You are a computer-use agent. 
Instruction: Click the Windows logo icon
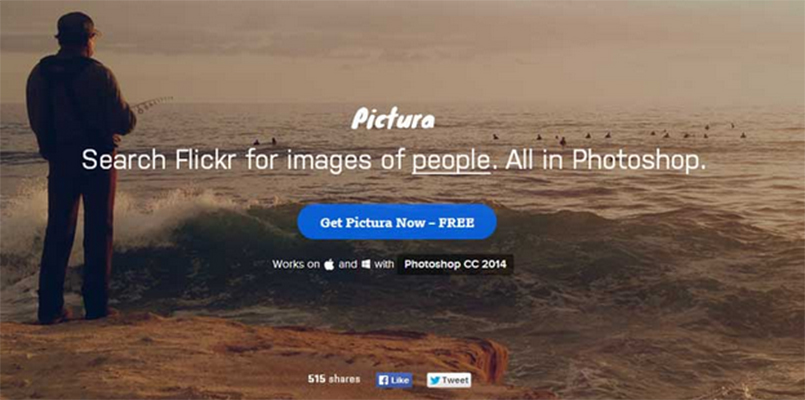point(366,264)
